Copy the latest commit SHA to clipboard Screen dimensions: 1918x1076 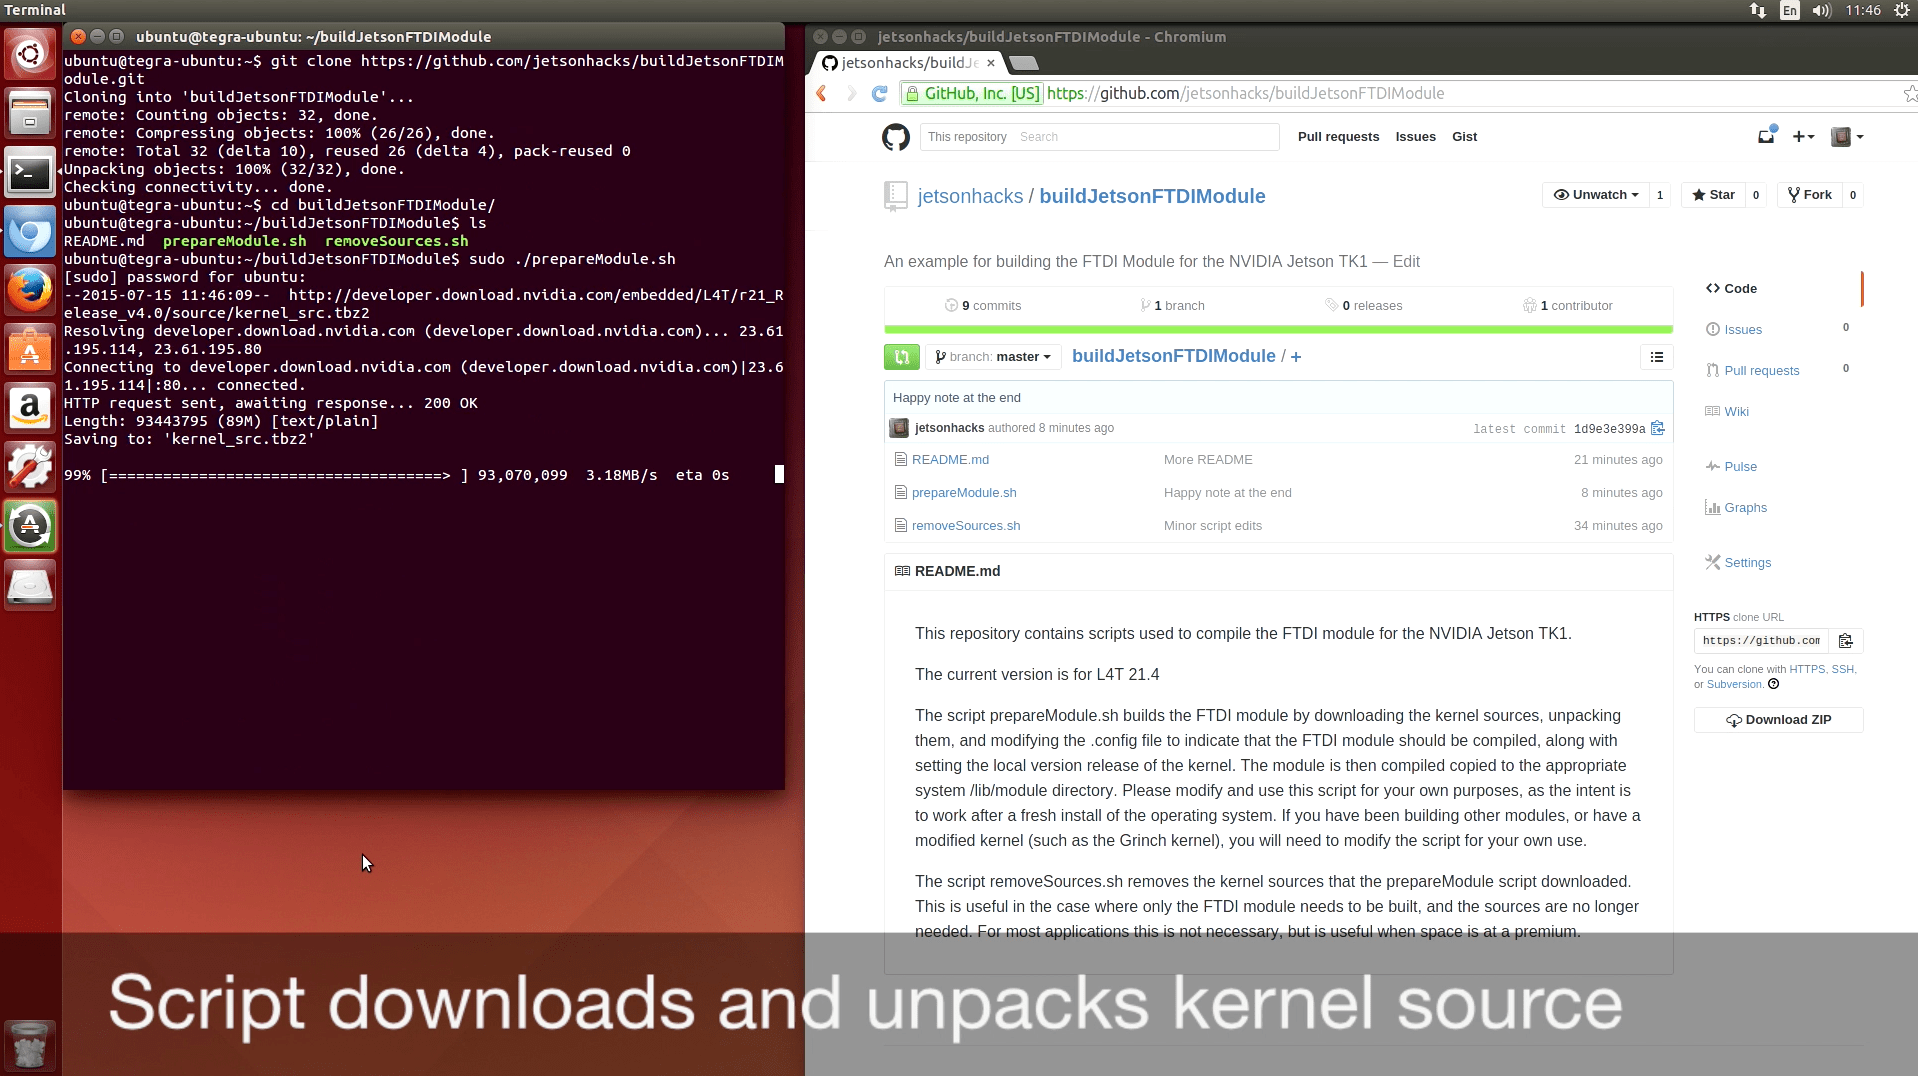pos(1657,428)
